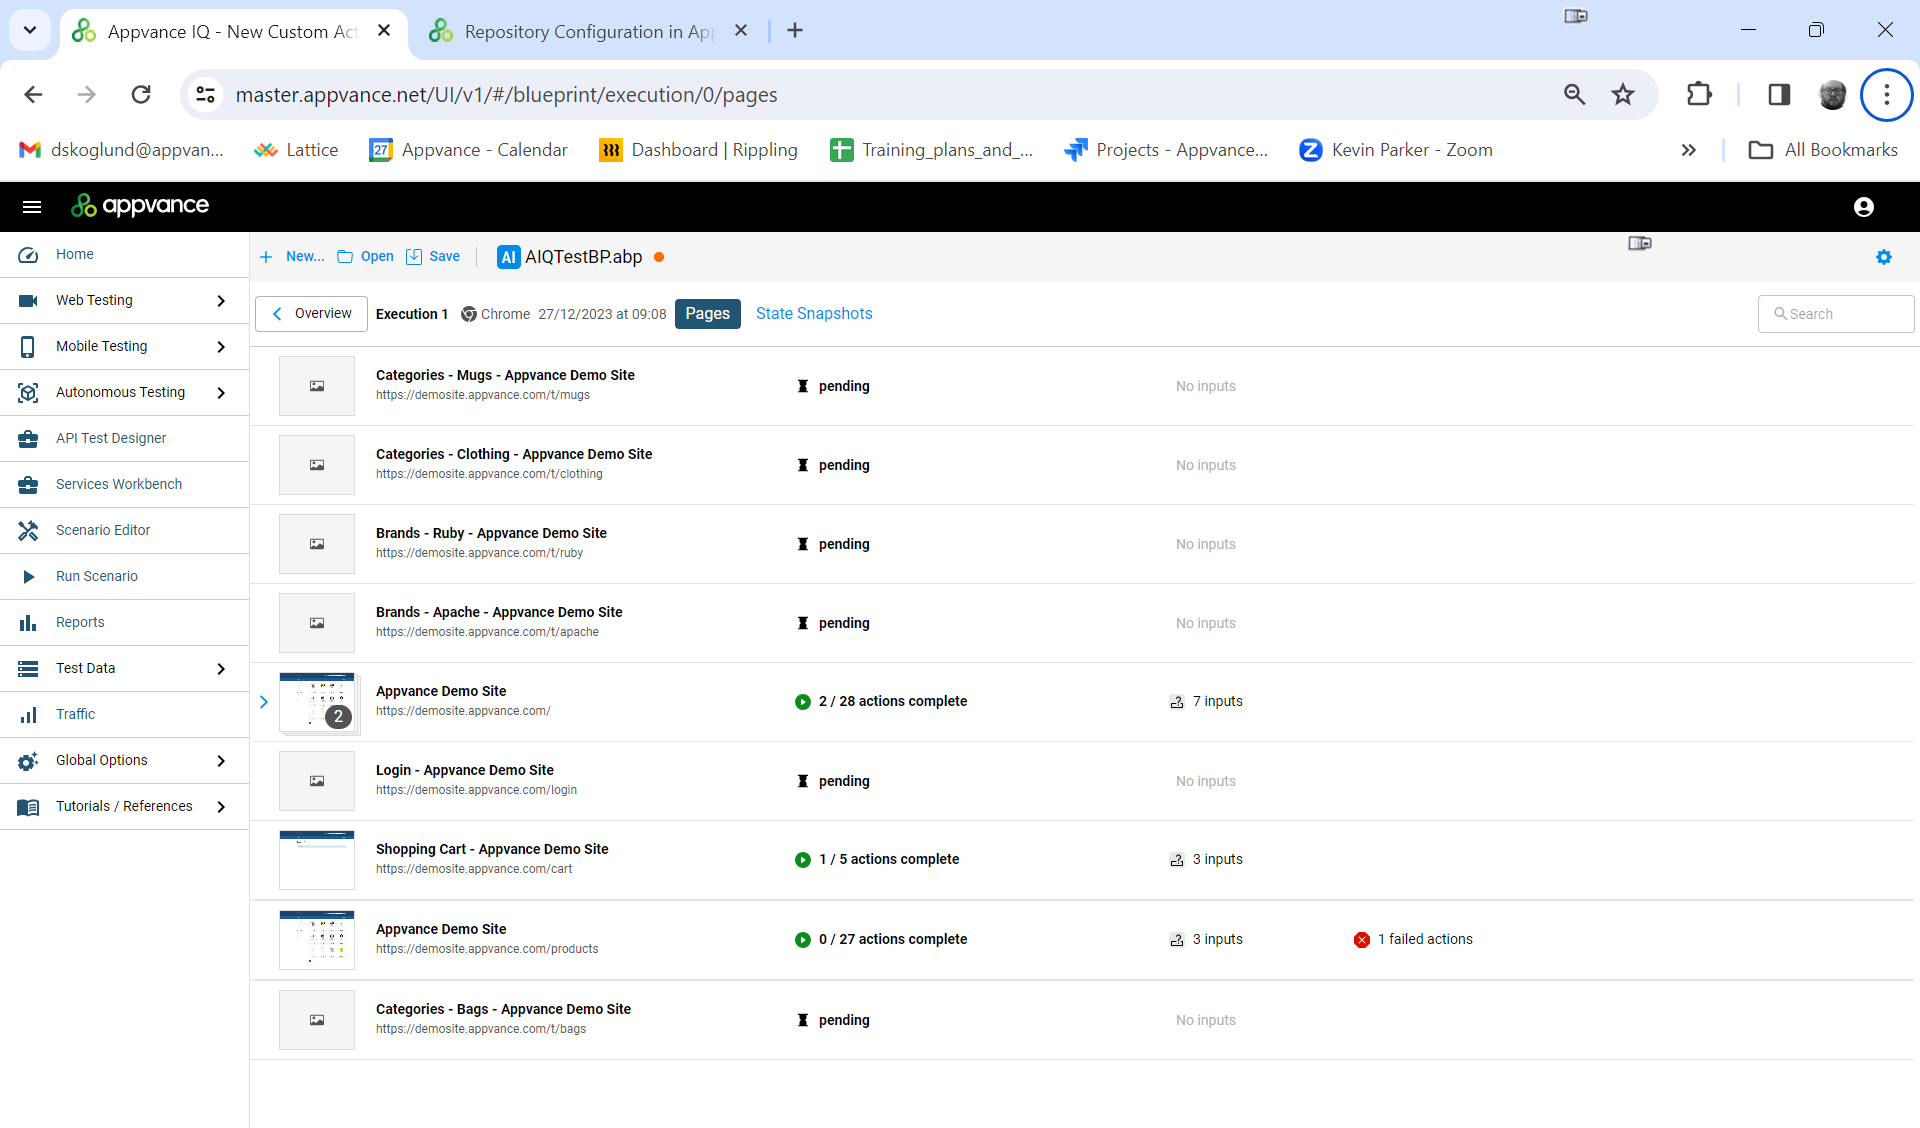The height and width of the screenshot is (1128, 1920).
Task: Click the Open blueprint button
Action: (x=365, y=257)
